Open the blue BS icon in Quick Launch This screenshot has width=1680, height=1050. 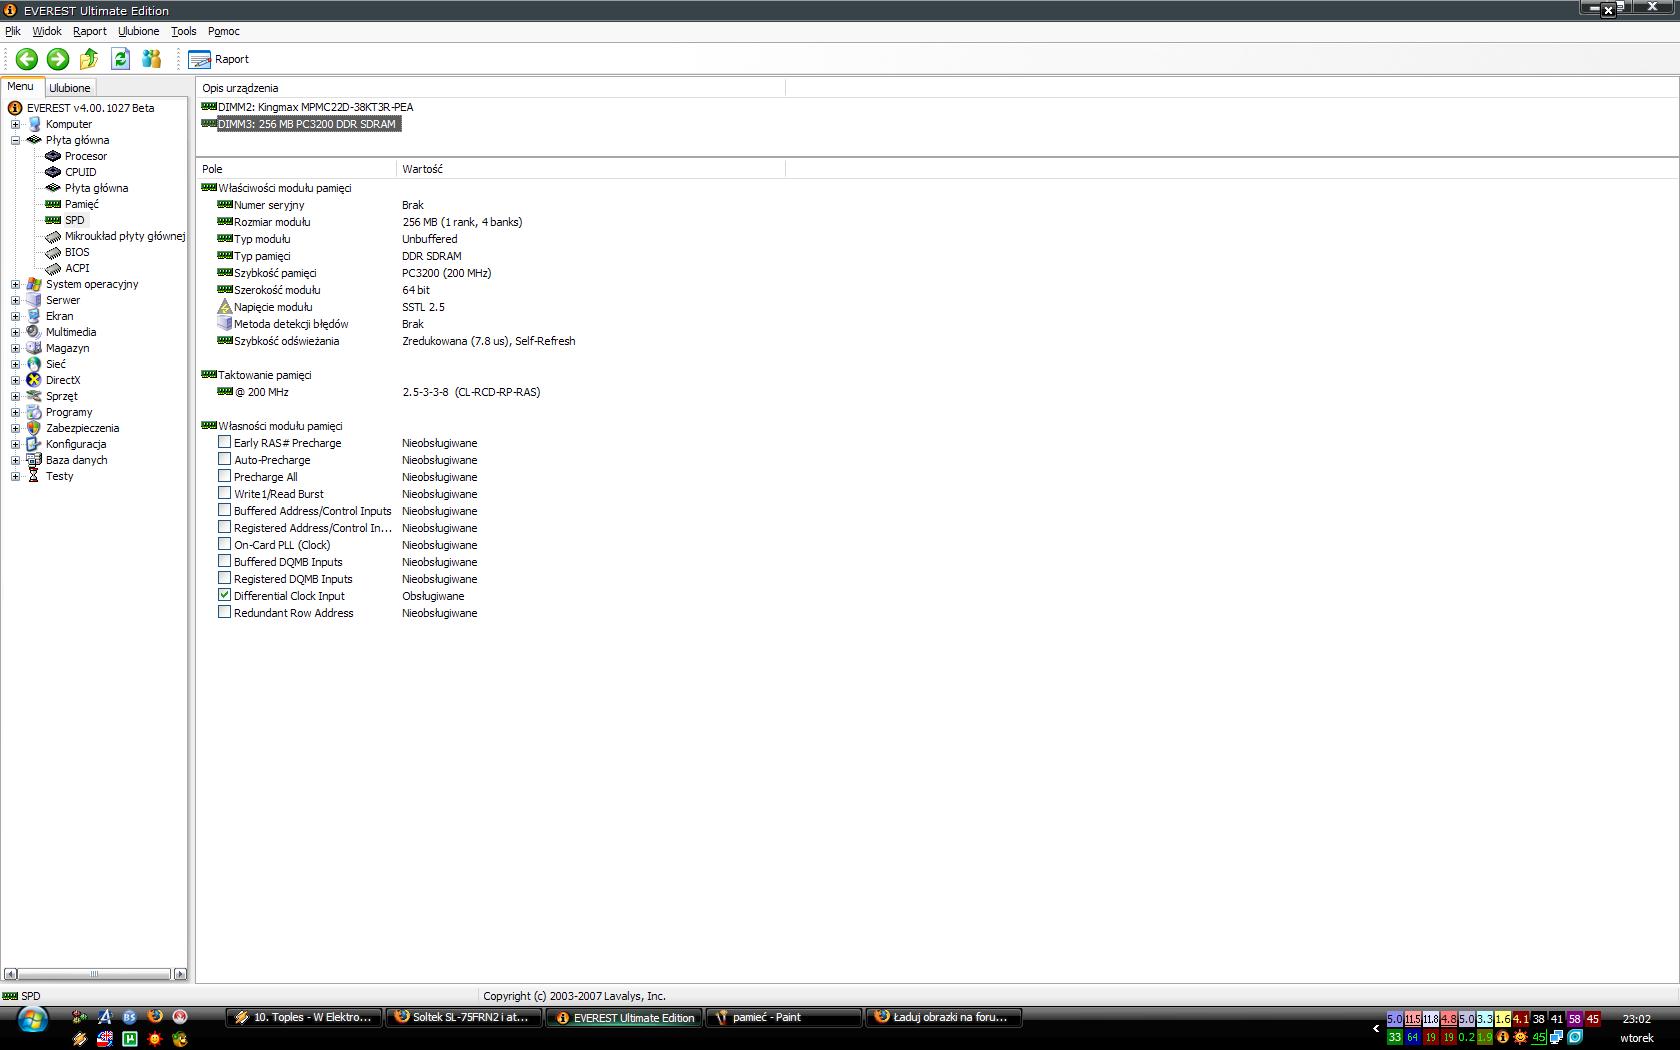[x=130, y=1016]
